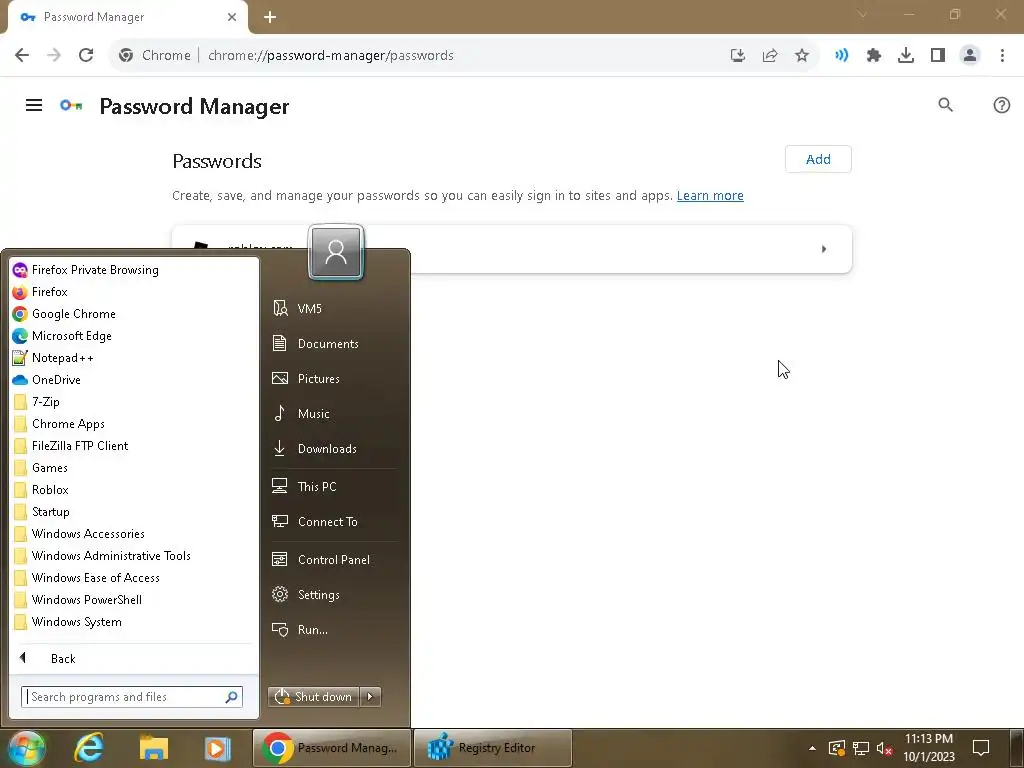Screen dimensions: 1024x768
Task: Follow the Learn more link
Action: (x=710, y=196)
